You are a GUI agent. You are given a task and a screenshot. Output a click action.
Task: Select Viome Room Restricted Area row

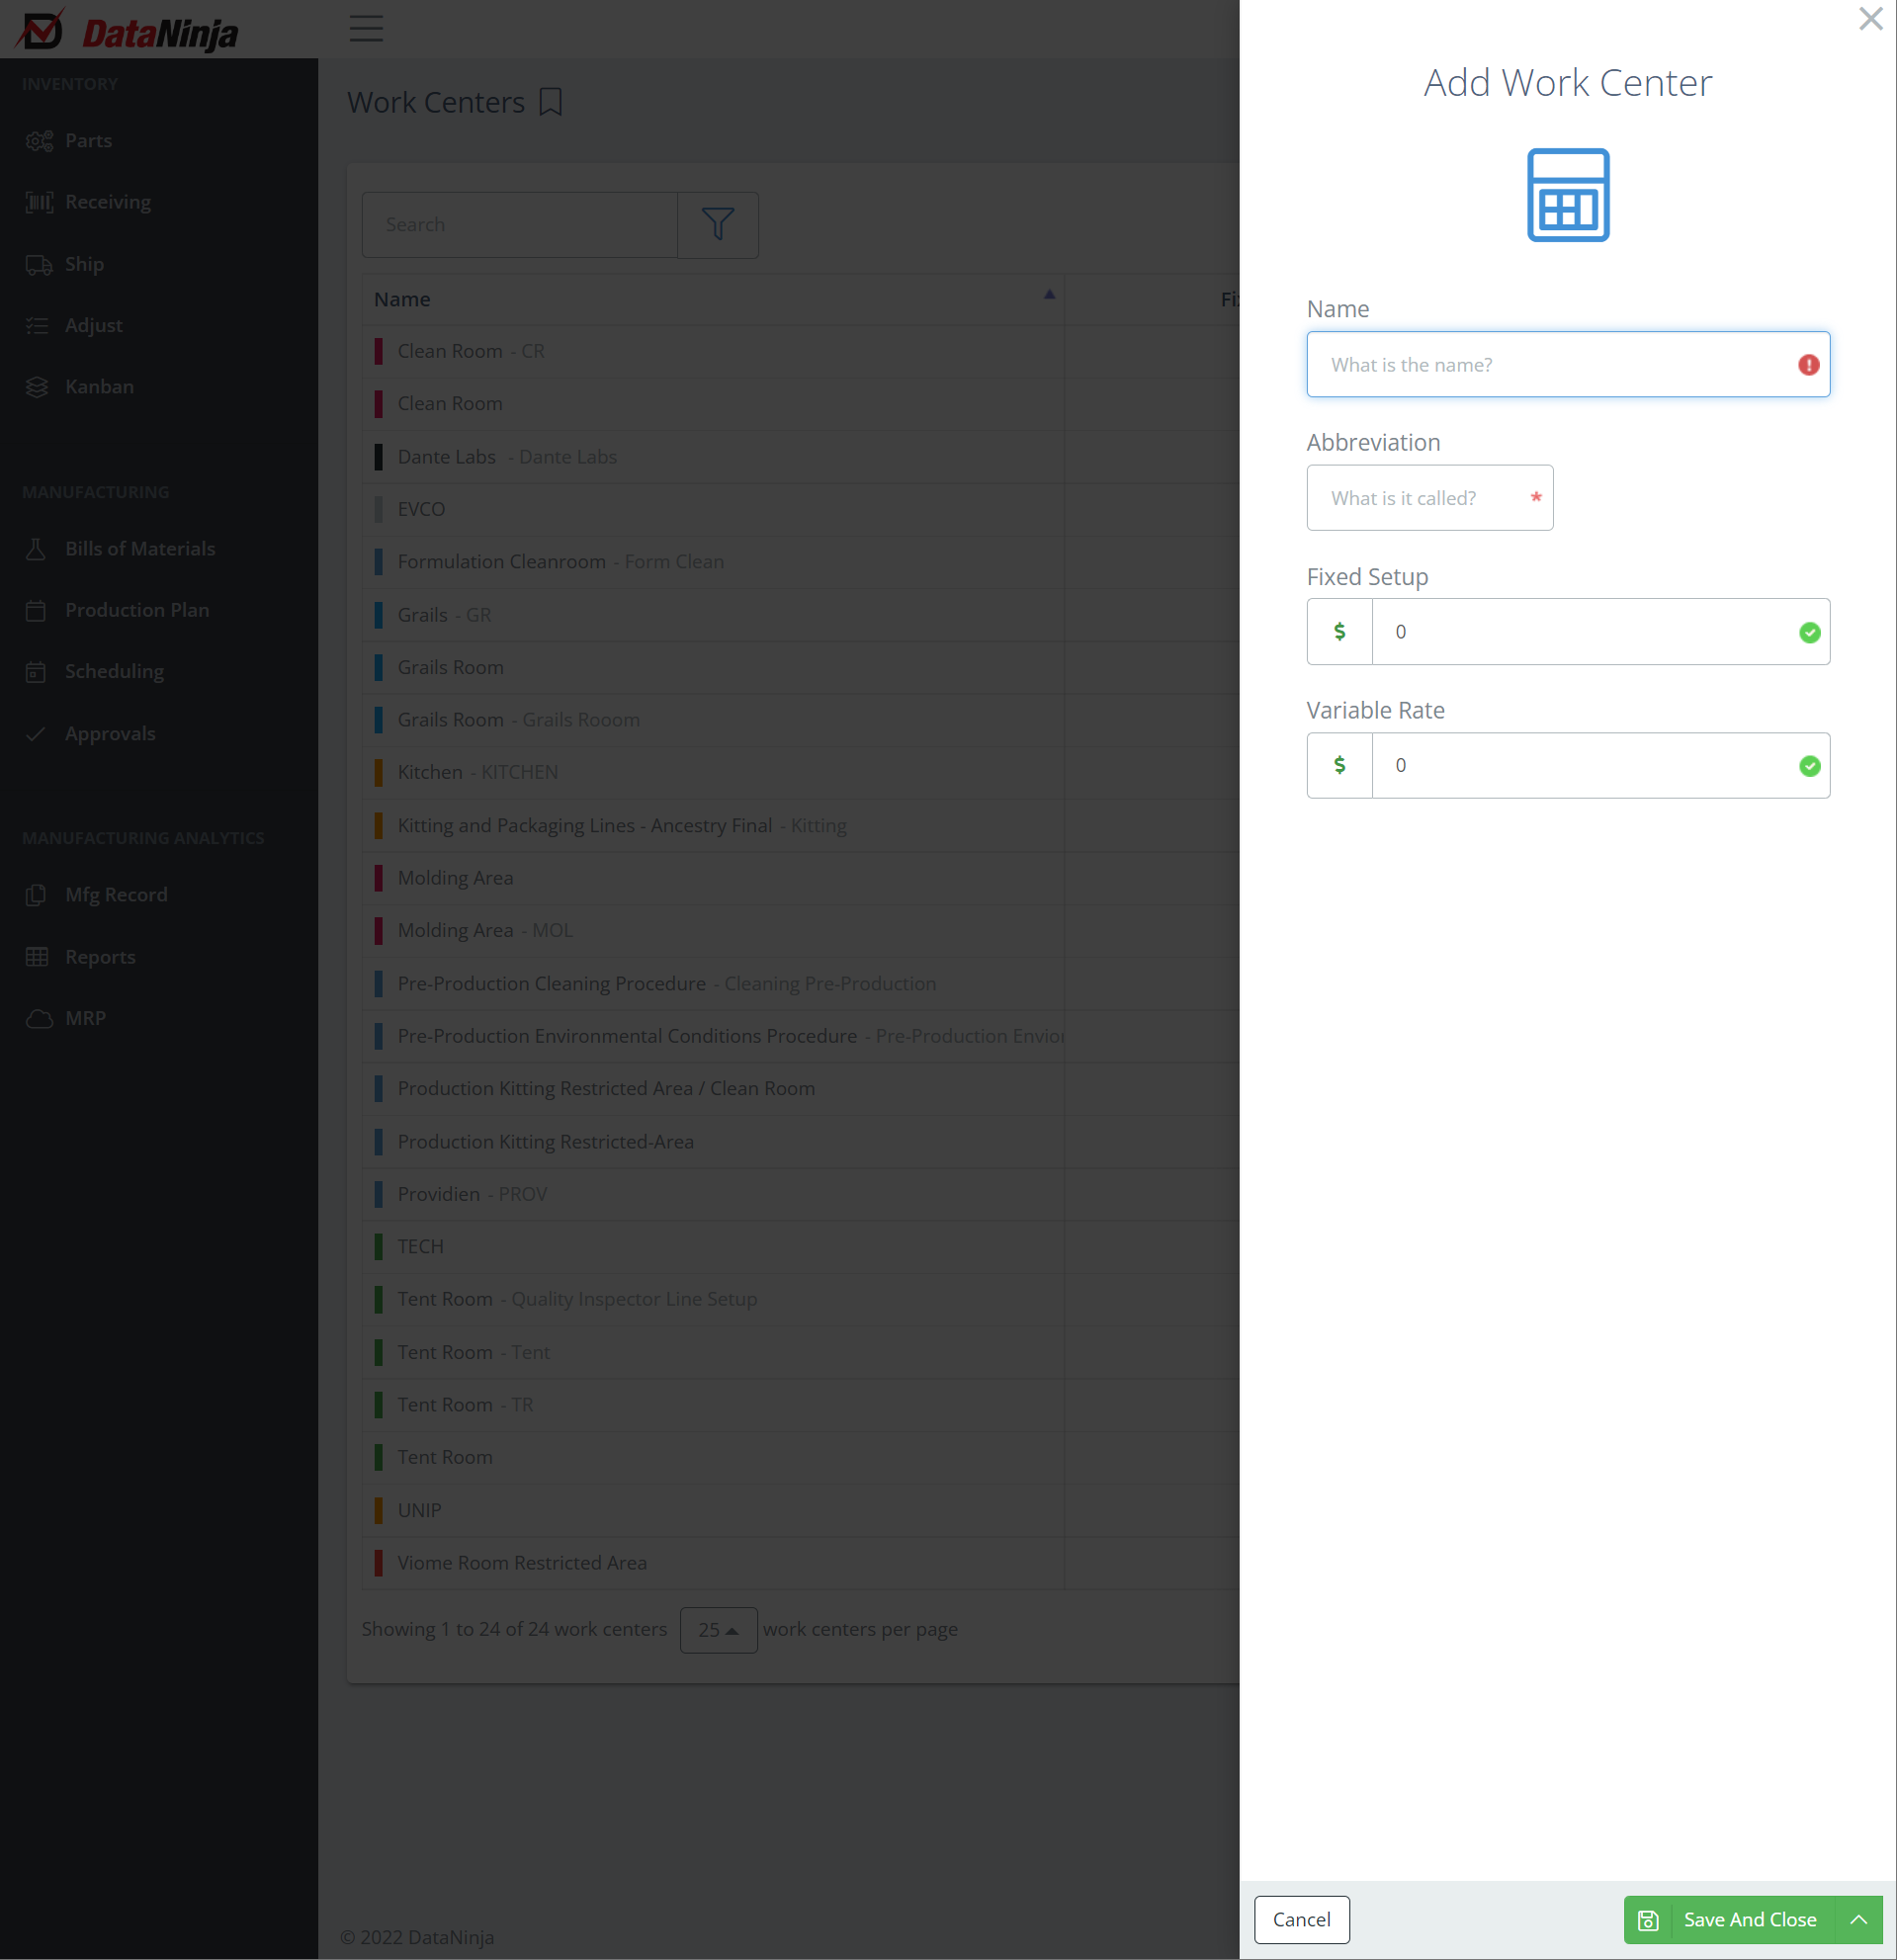coord(800,1563)
